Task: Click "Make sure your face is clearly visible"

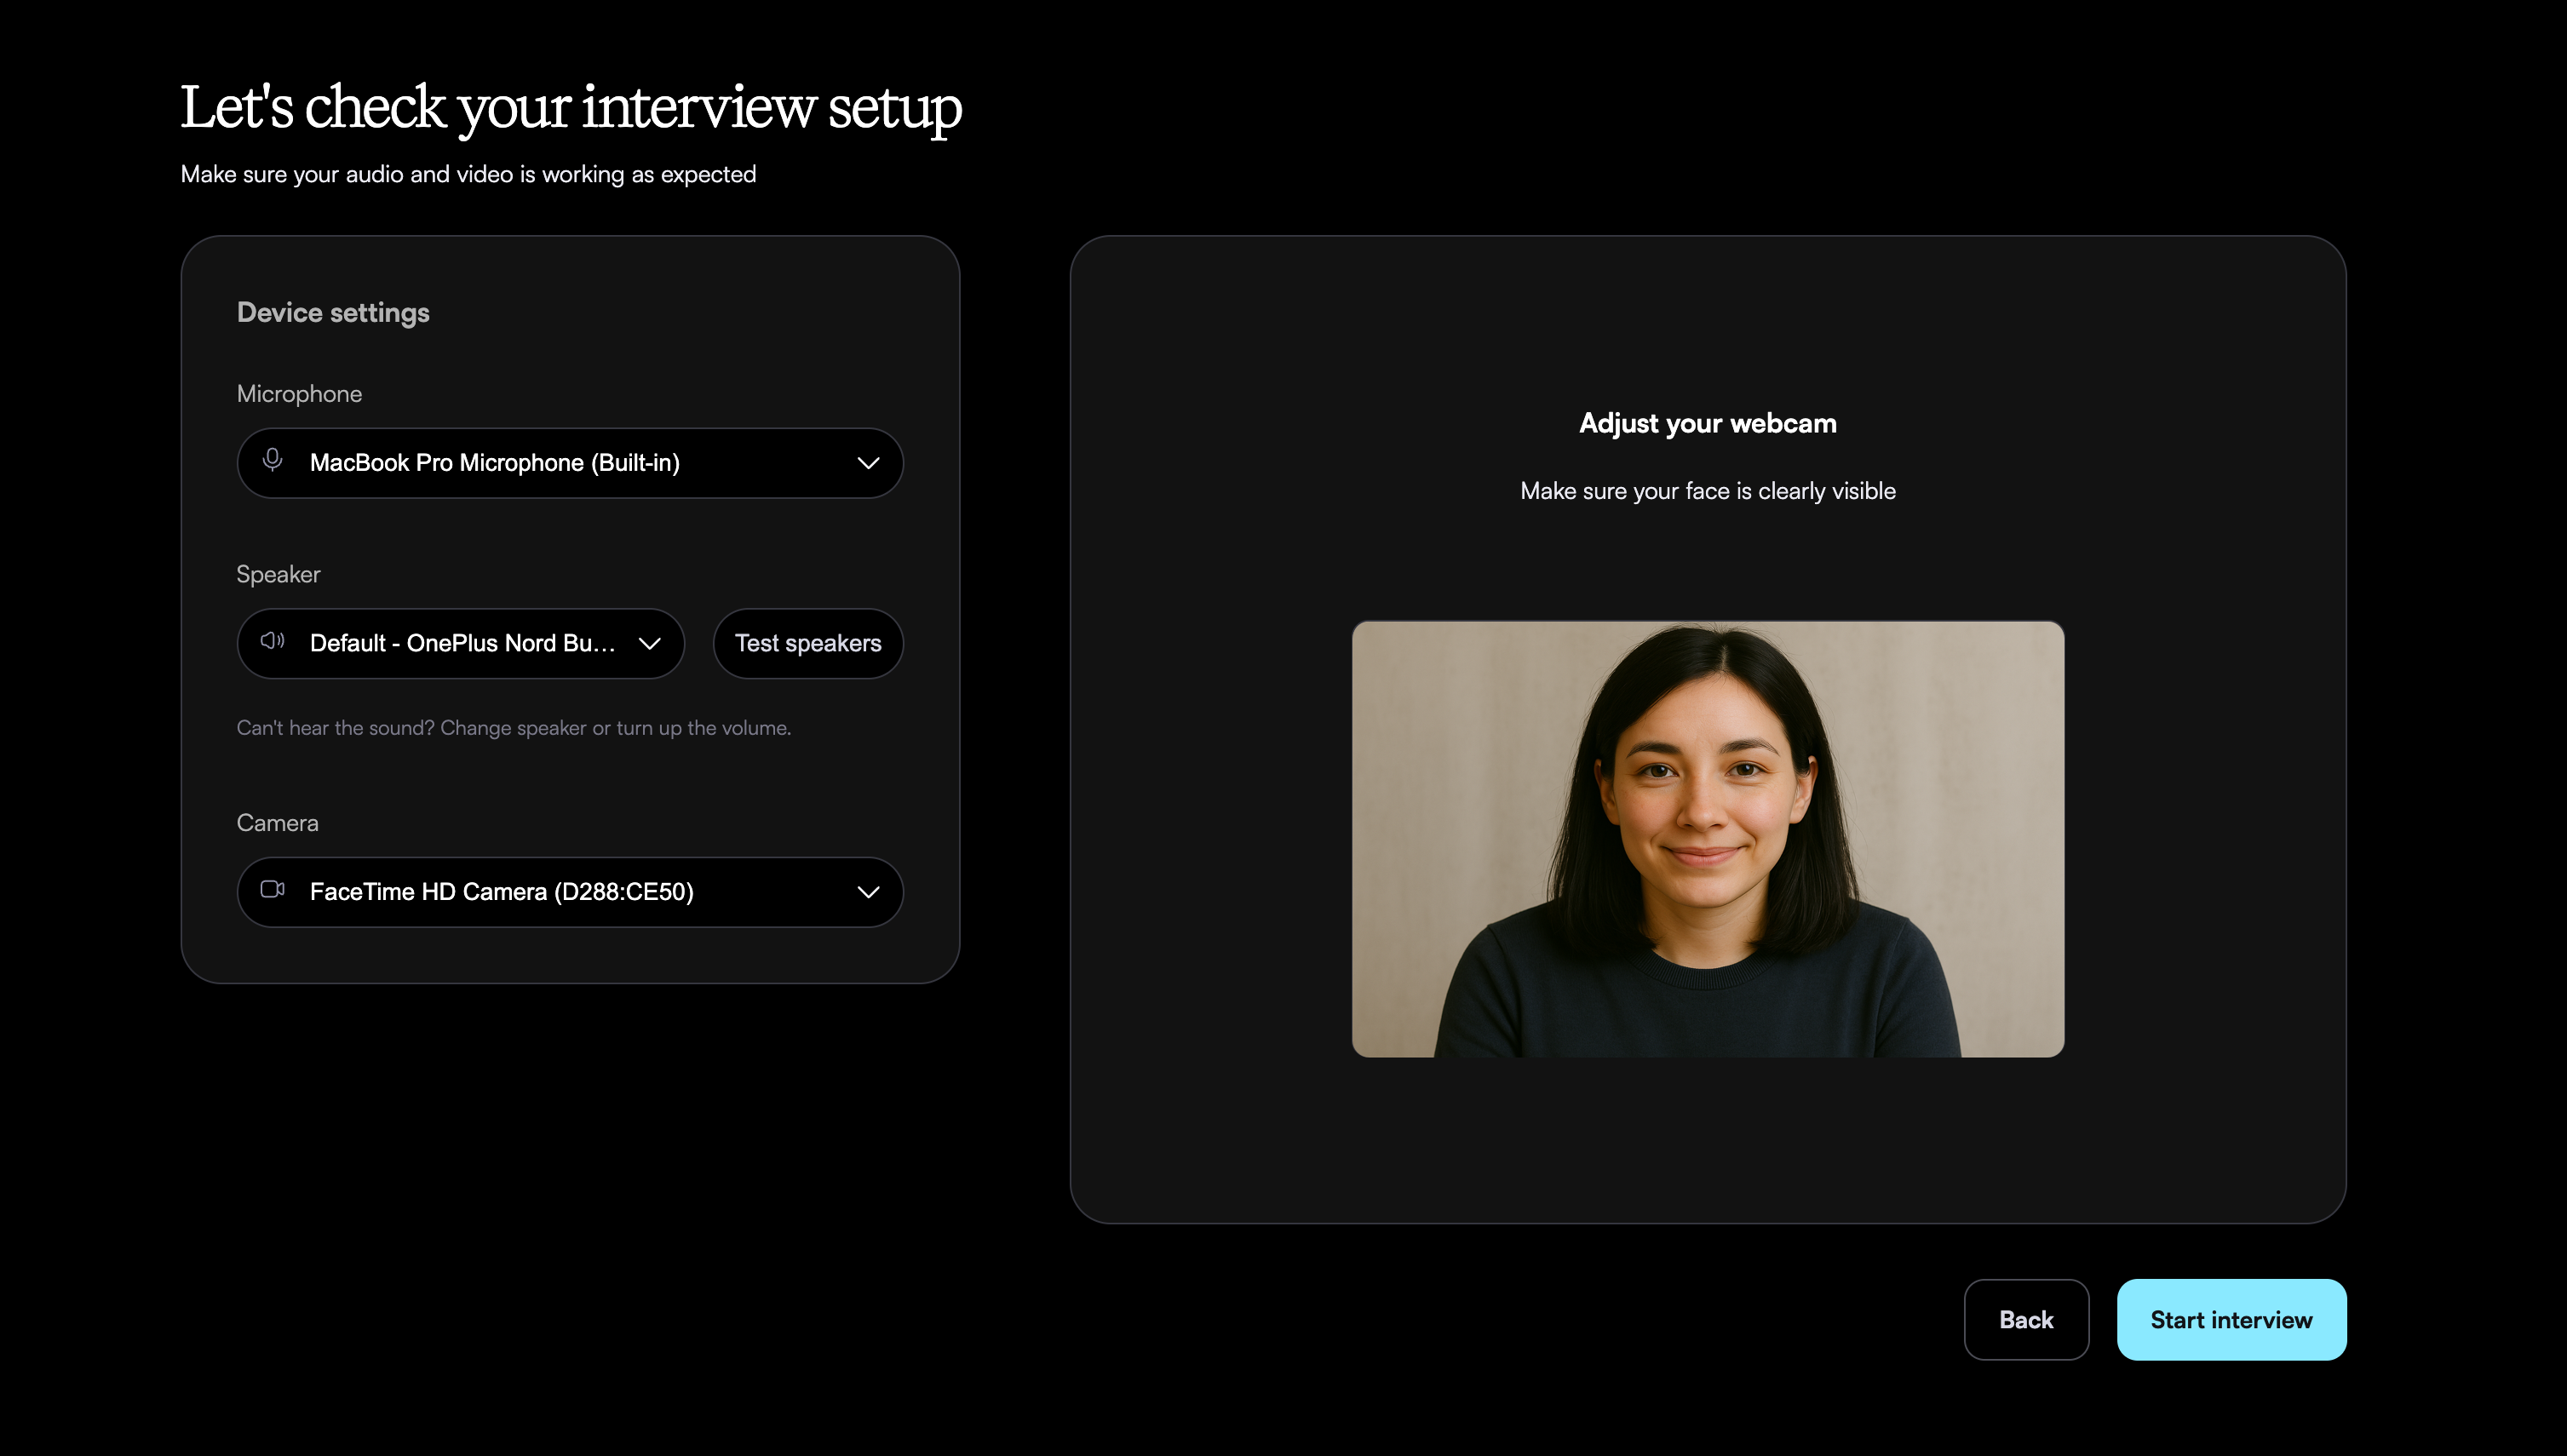Action: coord(1708,491)
